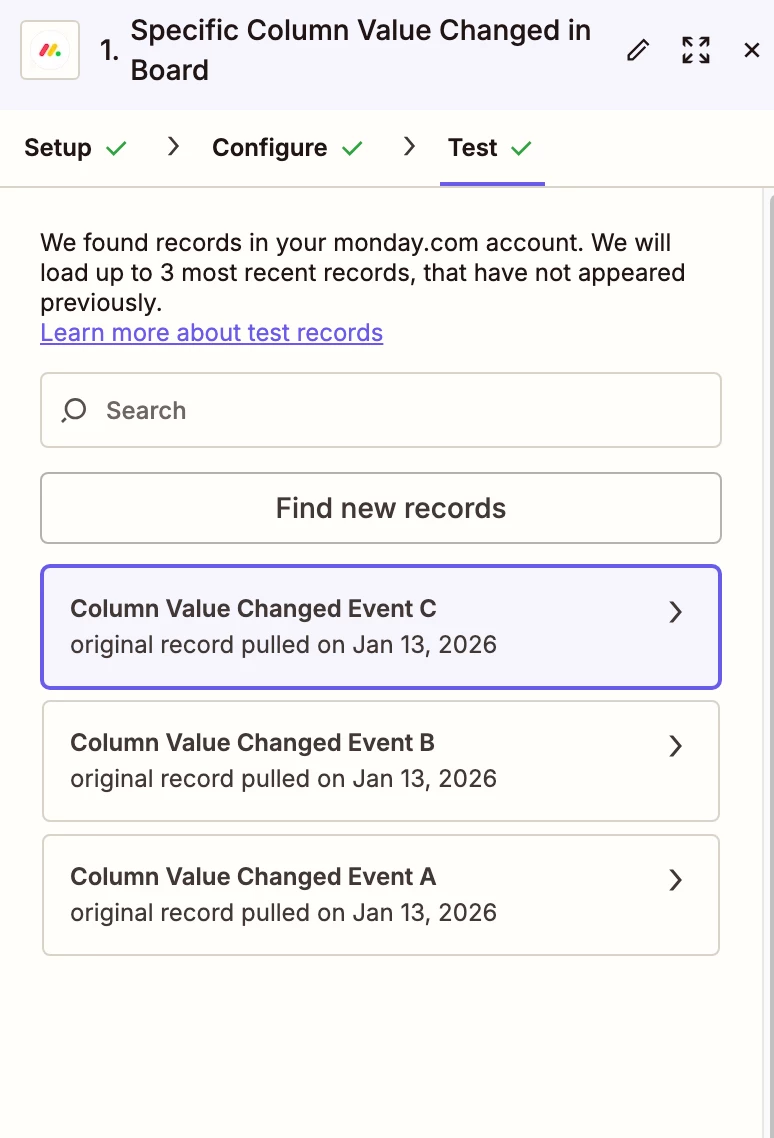The image size is (774, 1138).
Task: Expand Event B record using its chevron
Action: (x=676, y=746)
